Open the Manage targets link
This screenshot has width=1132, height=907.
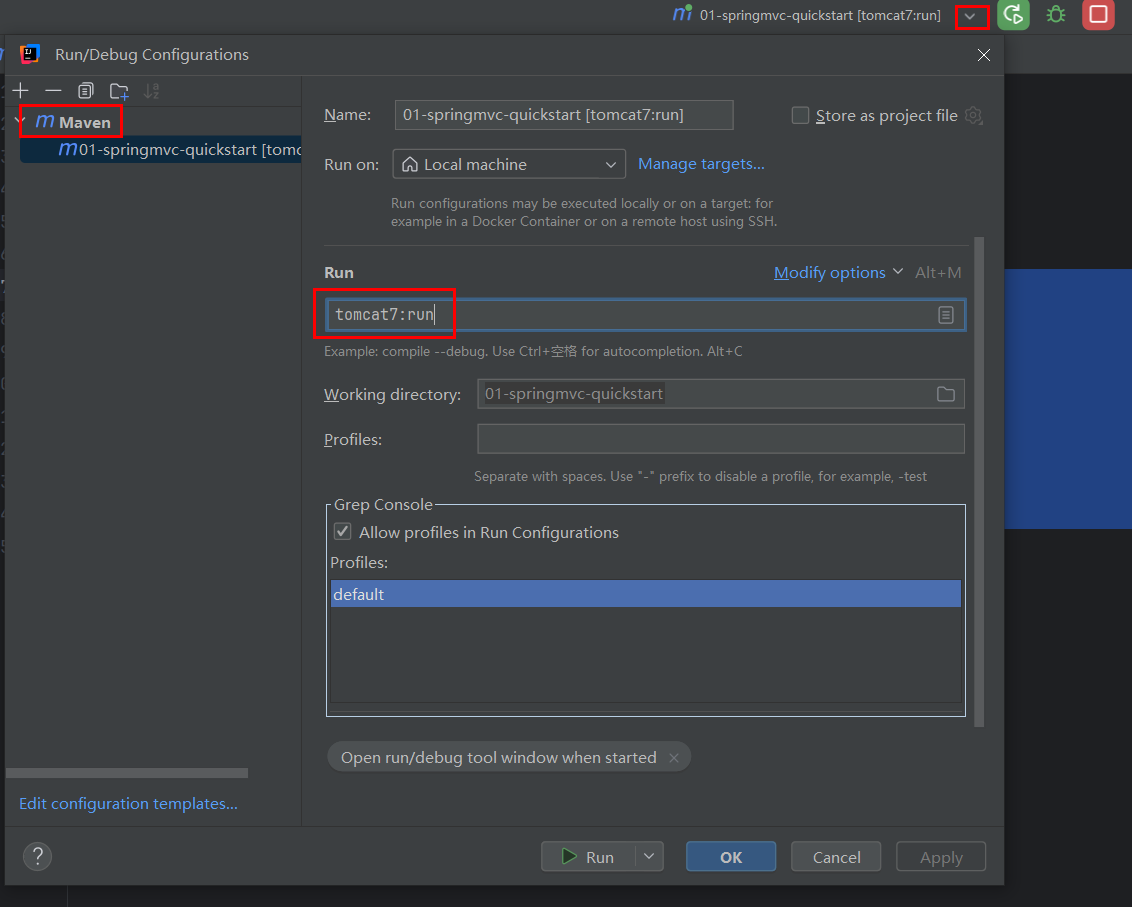tap(701, 164)
